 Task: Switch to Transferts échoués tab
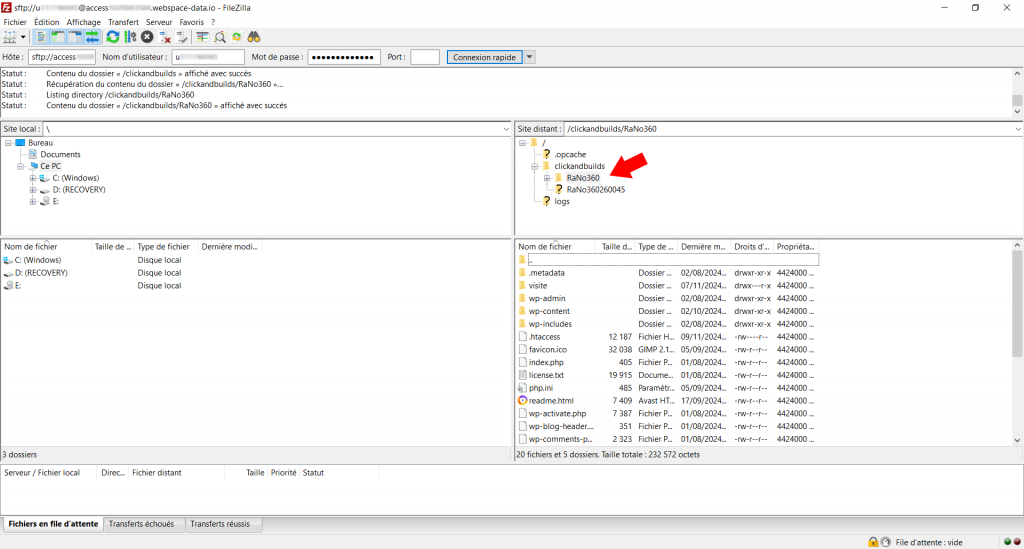(x=141, y=524)
